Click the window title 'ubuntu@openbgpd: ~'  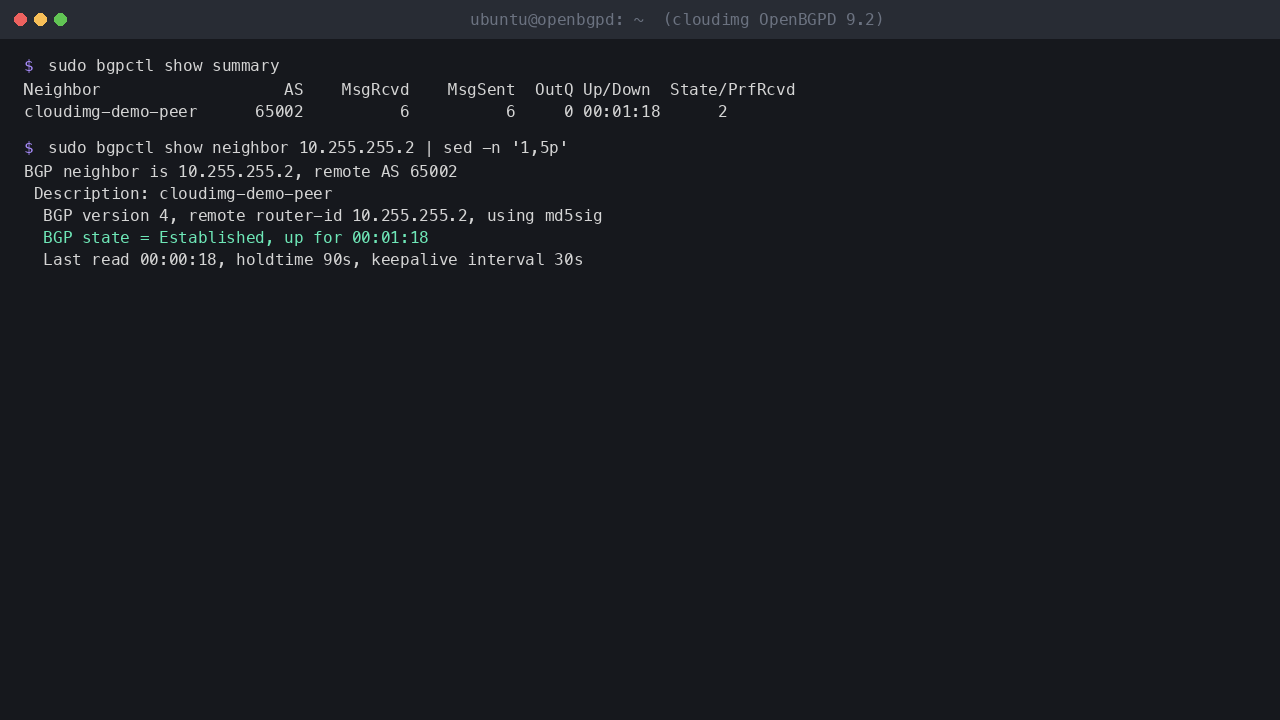557,20
